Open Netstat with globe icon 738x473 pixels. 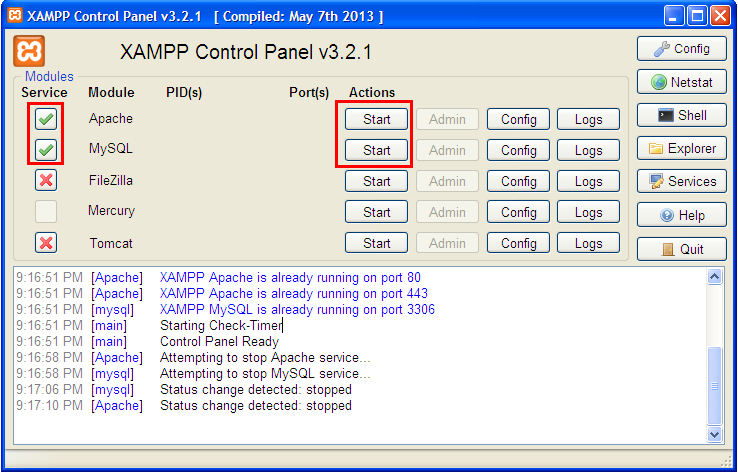[x=682, y=82]
